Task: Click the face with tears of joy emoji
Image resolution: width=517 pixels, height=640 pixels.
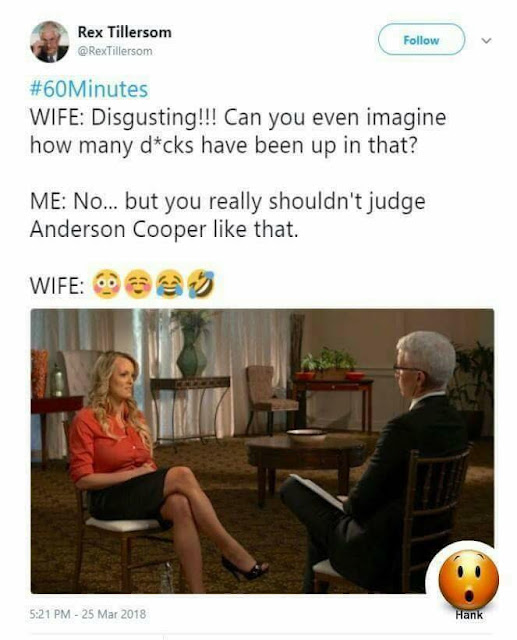Action: point(169,284)
